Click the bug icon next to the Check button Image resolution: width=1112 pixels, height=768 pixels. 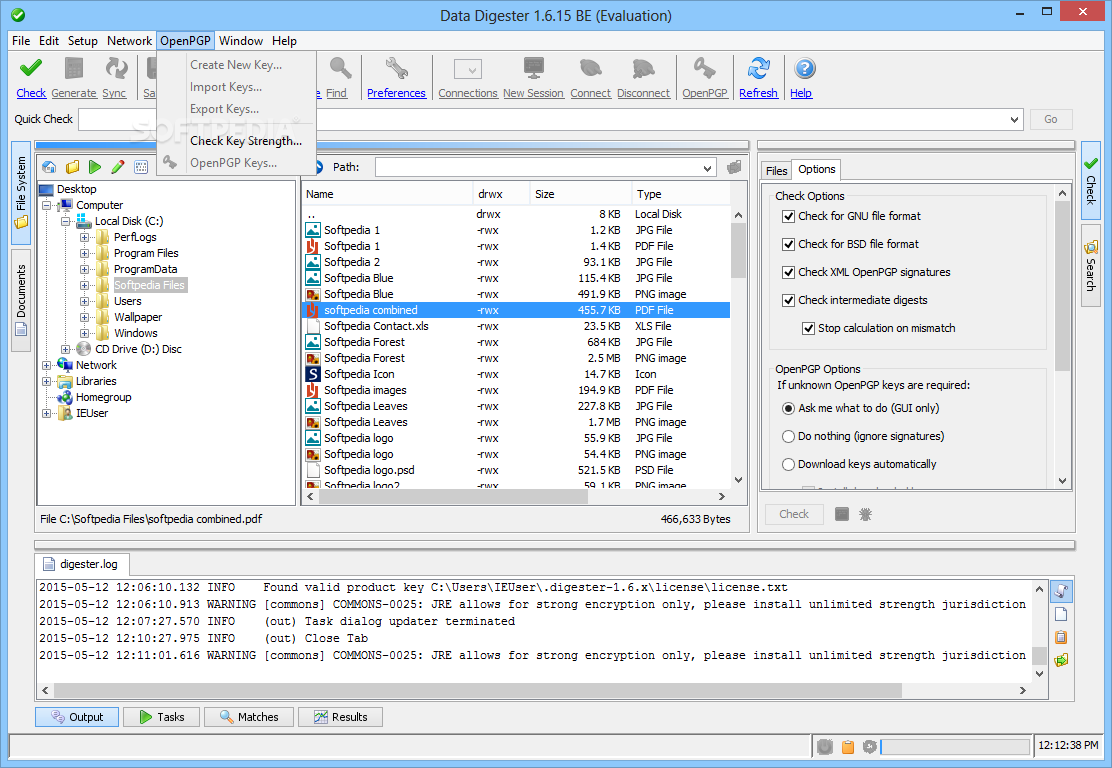(x=865, y=514)
